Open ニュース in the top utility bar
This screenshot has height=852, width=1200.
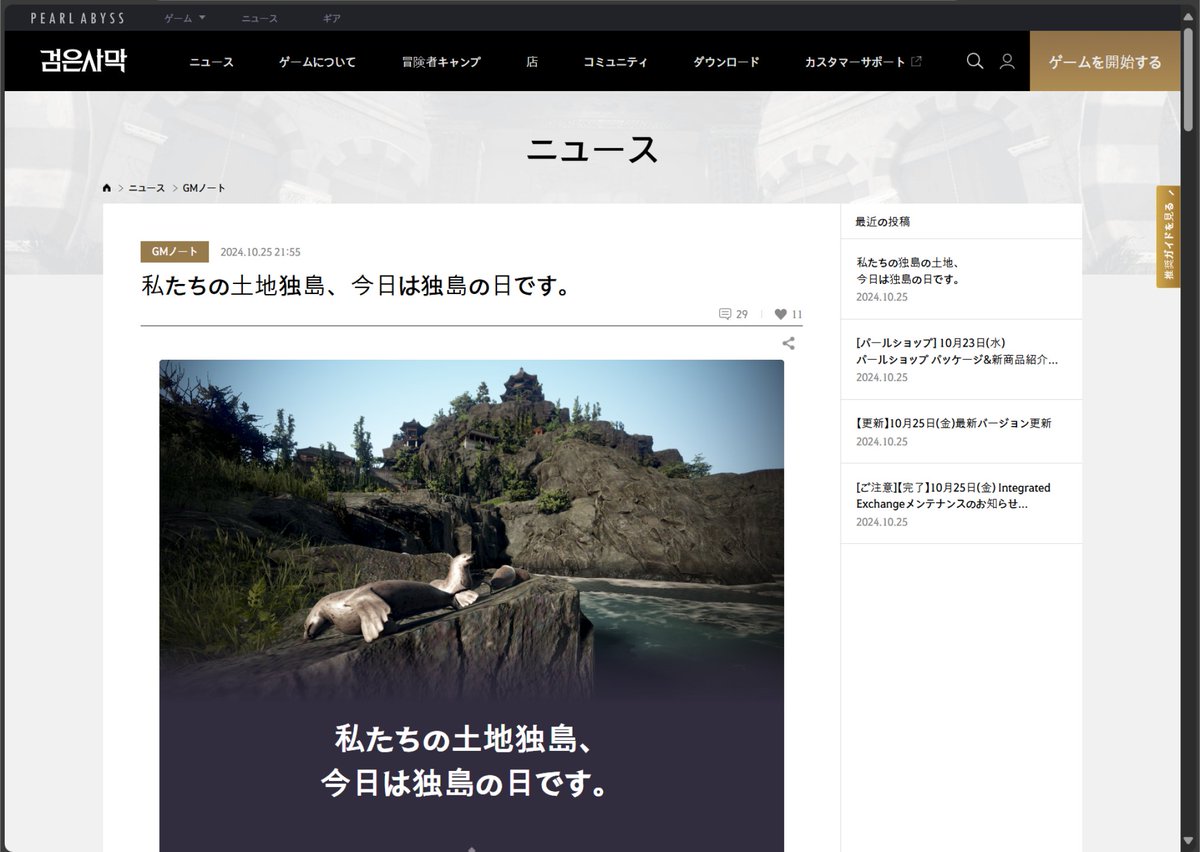[x=260, y=18]
